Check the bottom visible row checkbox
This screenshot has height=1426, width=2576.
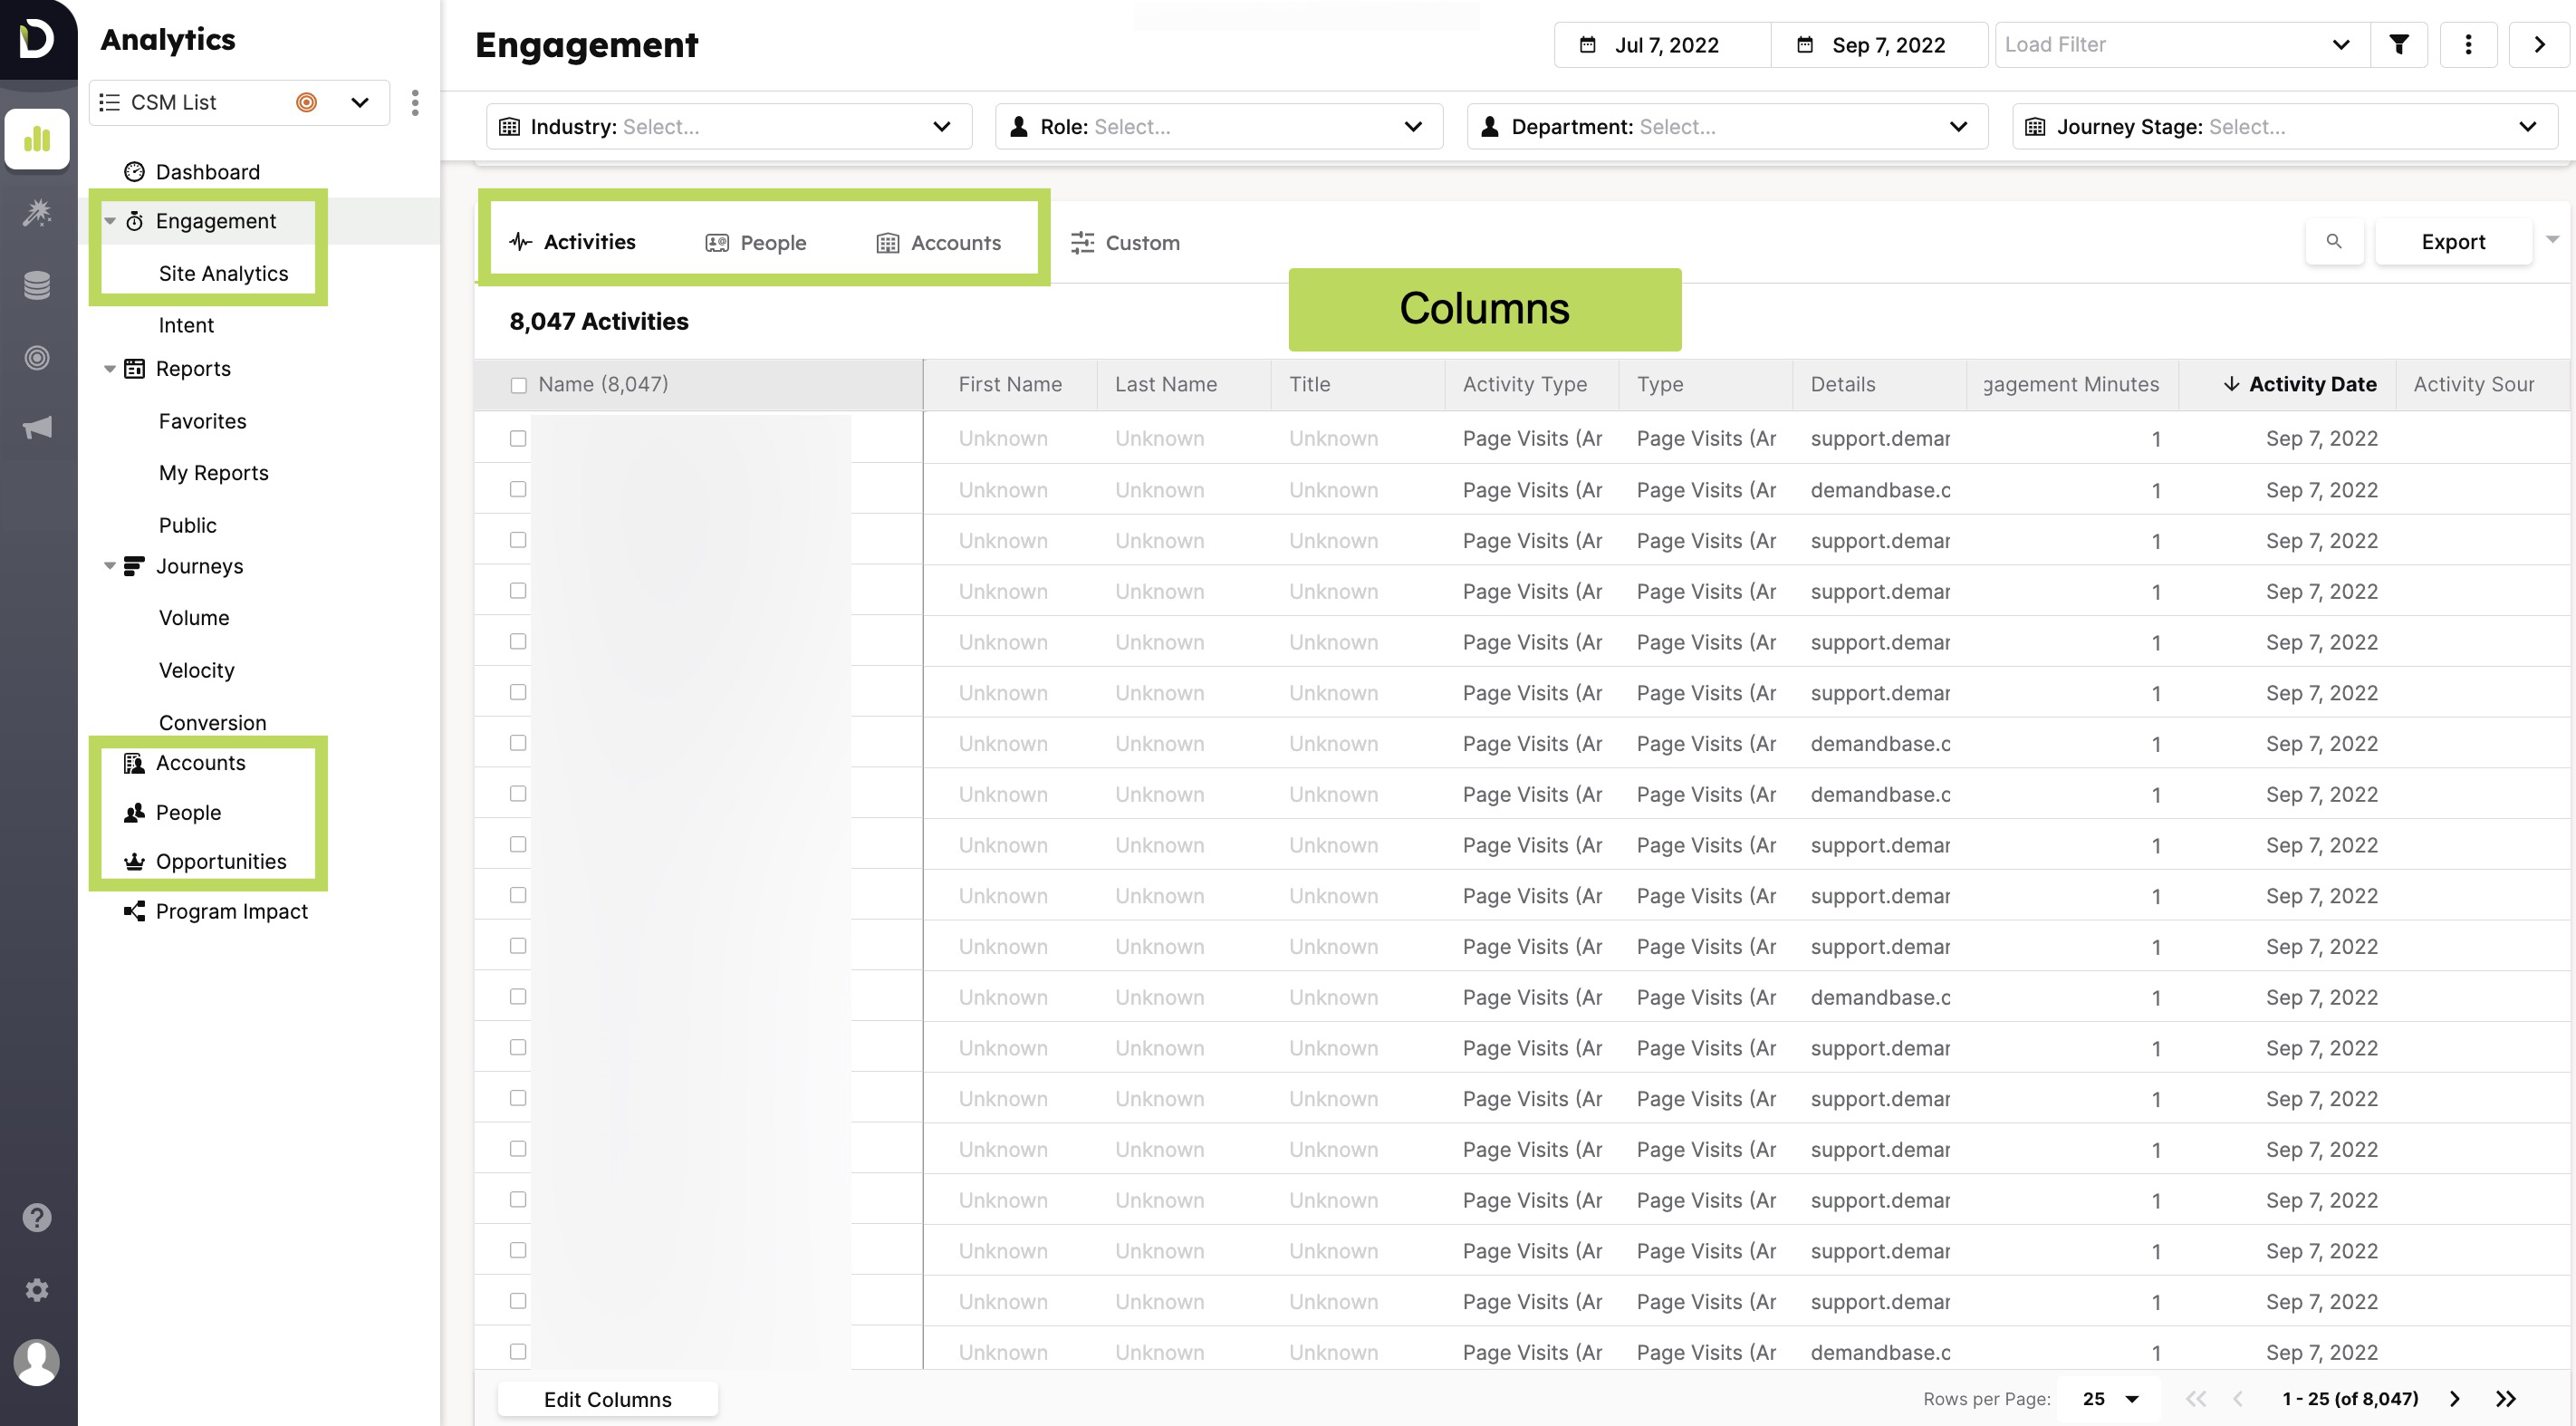coord(518,1351)
